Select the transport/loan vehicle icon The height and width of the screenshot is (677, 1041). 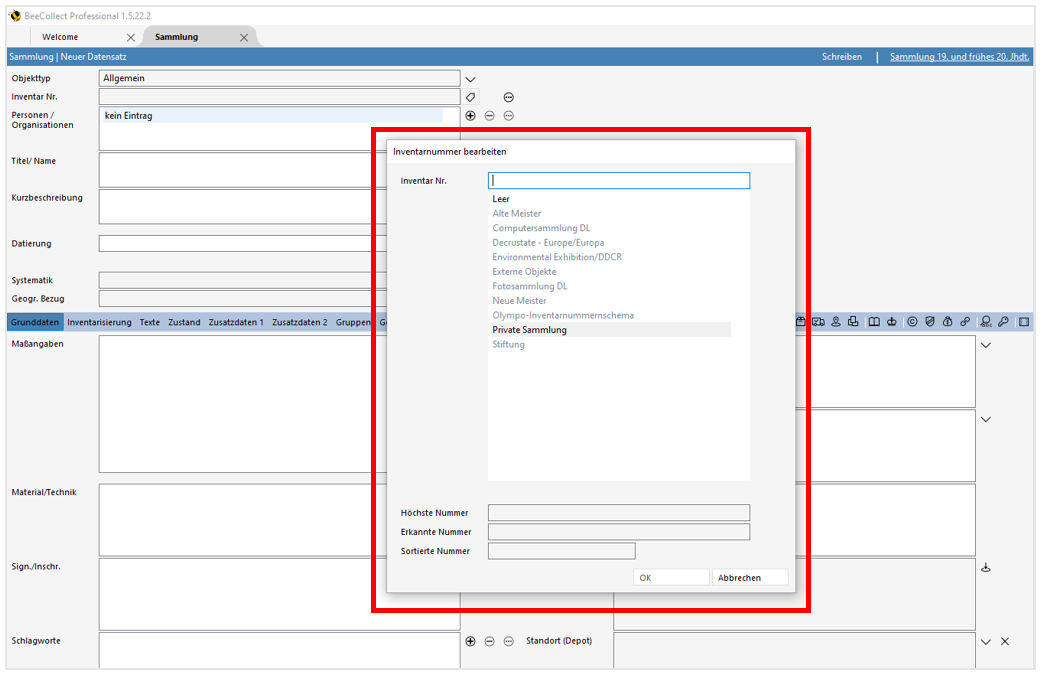coord(820,321)
